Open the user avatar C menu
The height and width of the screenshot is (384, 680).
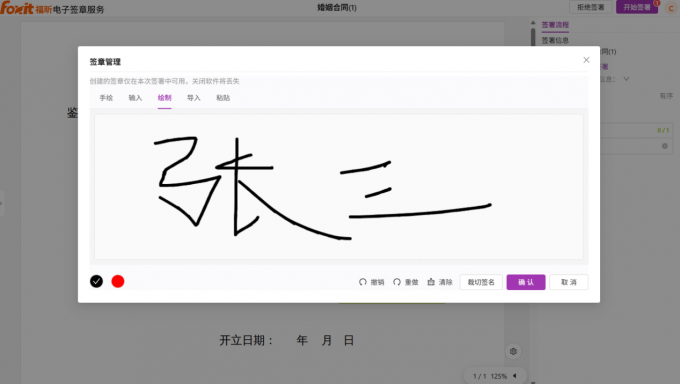click(x=670, y=8)
